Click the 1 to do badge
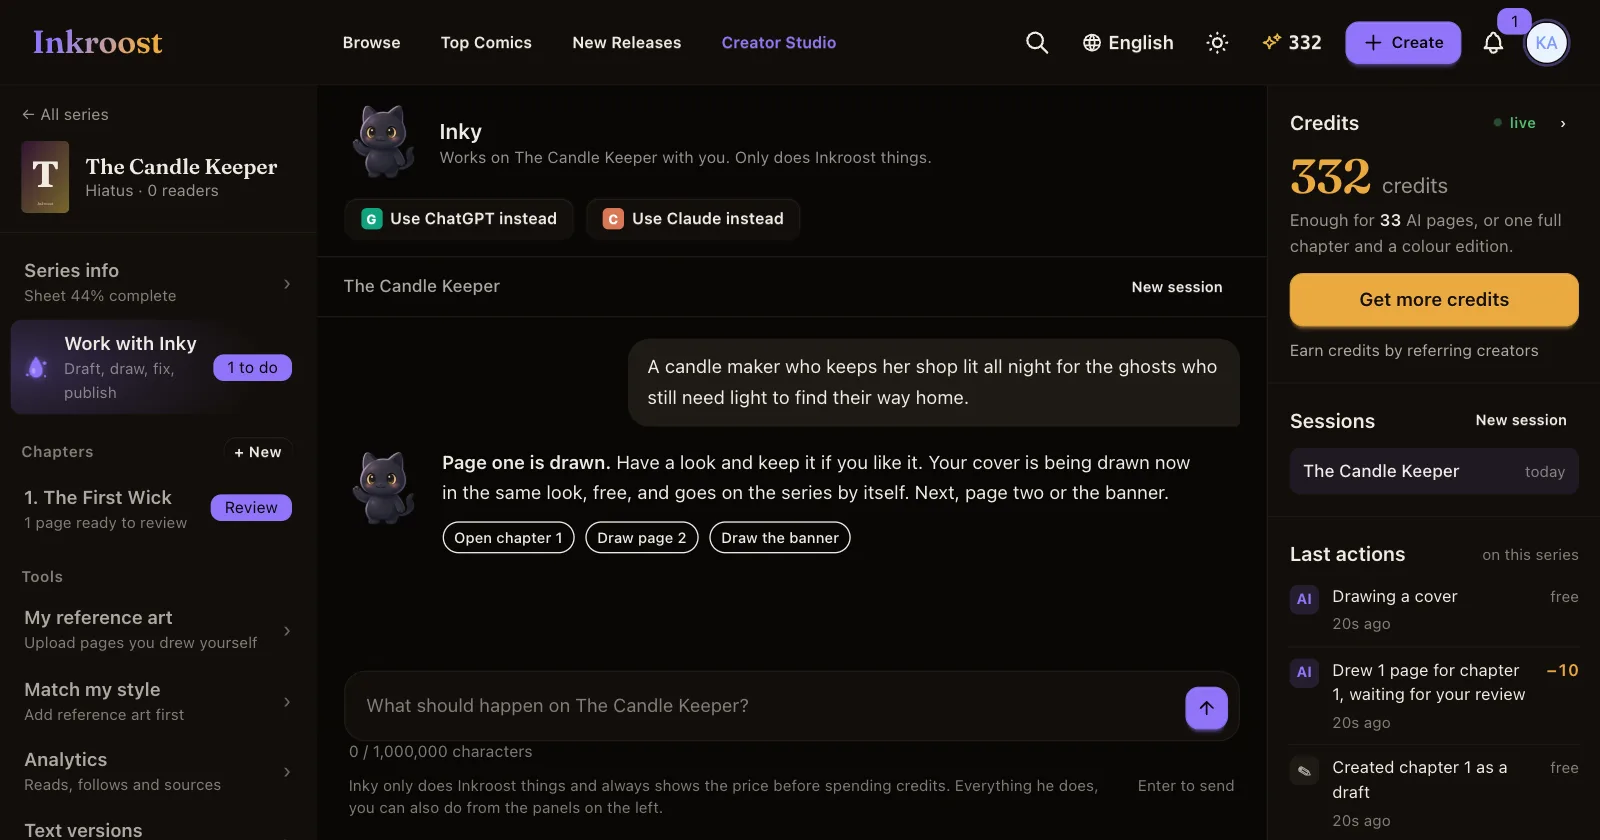1600x840 pixels. click(x=252, y=368)
